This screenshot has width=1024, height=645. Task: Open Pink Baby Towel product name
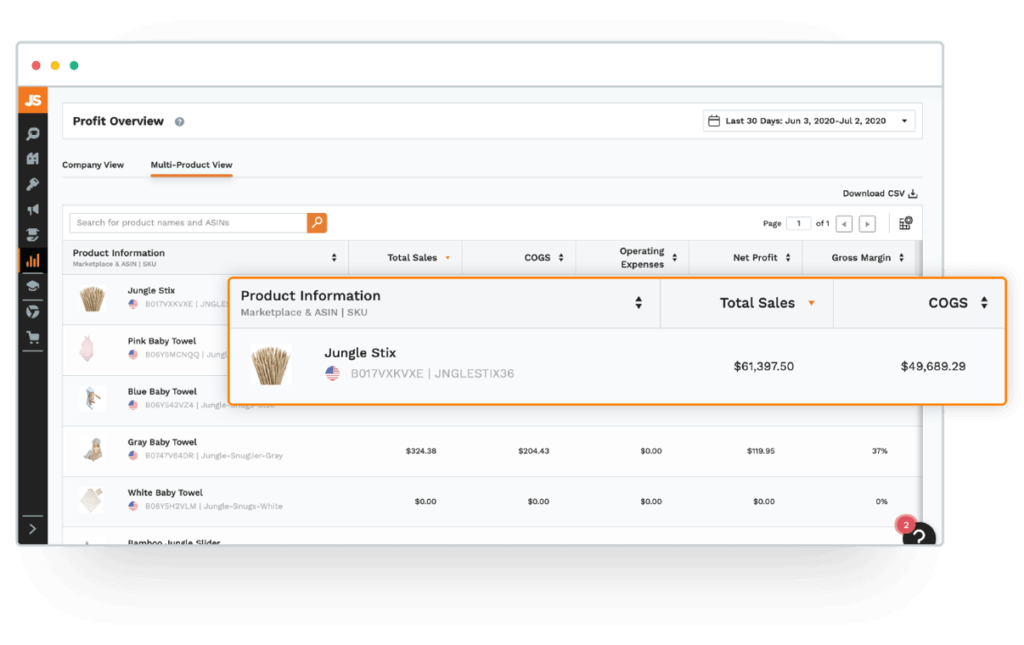coord(162,341)
